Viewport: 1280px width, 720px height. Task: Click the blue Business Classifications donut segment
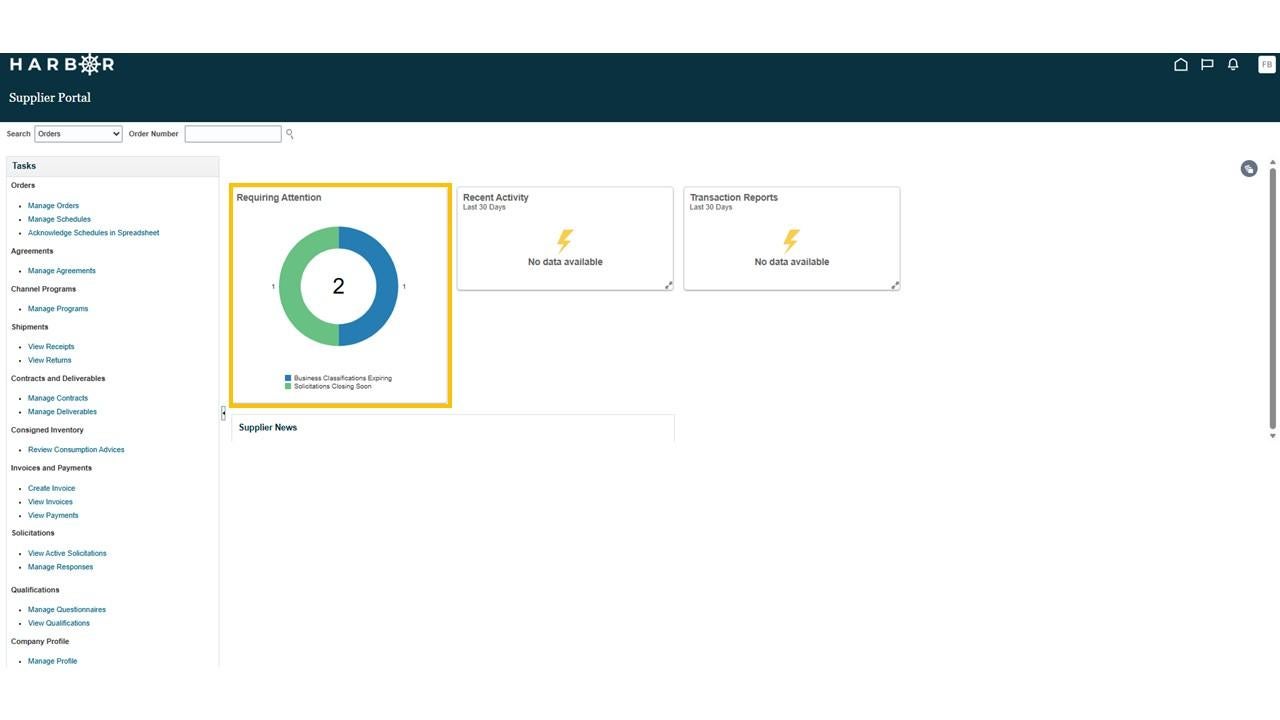point(387,286)
